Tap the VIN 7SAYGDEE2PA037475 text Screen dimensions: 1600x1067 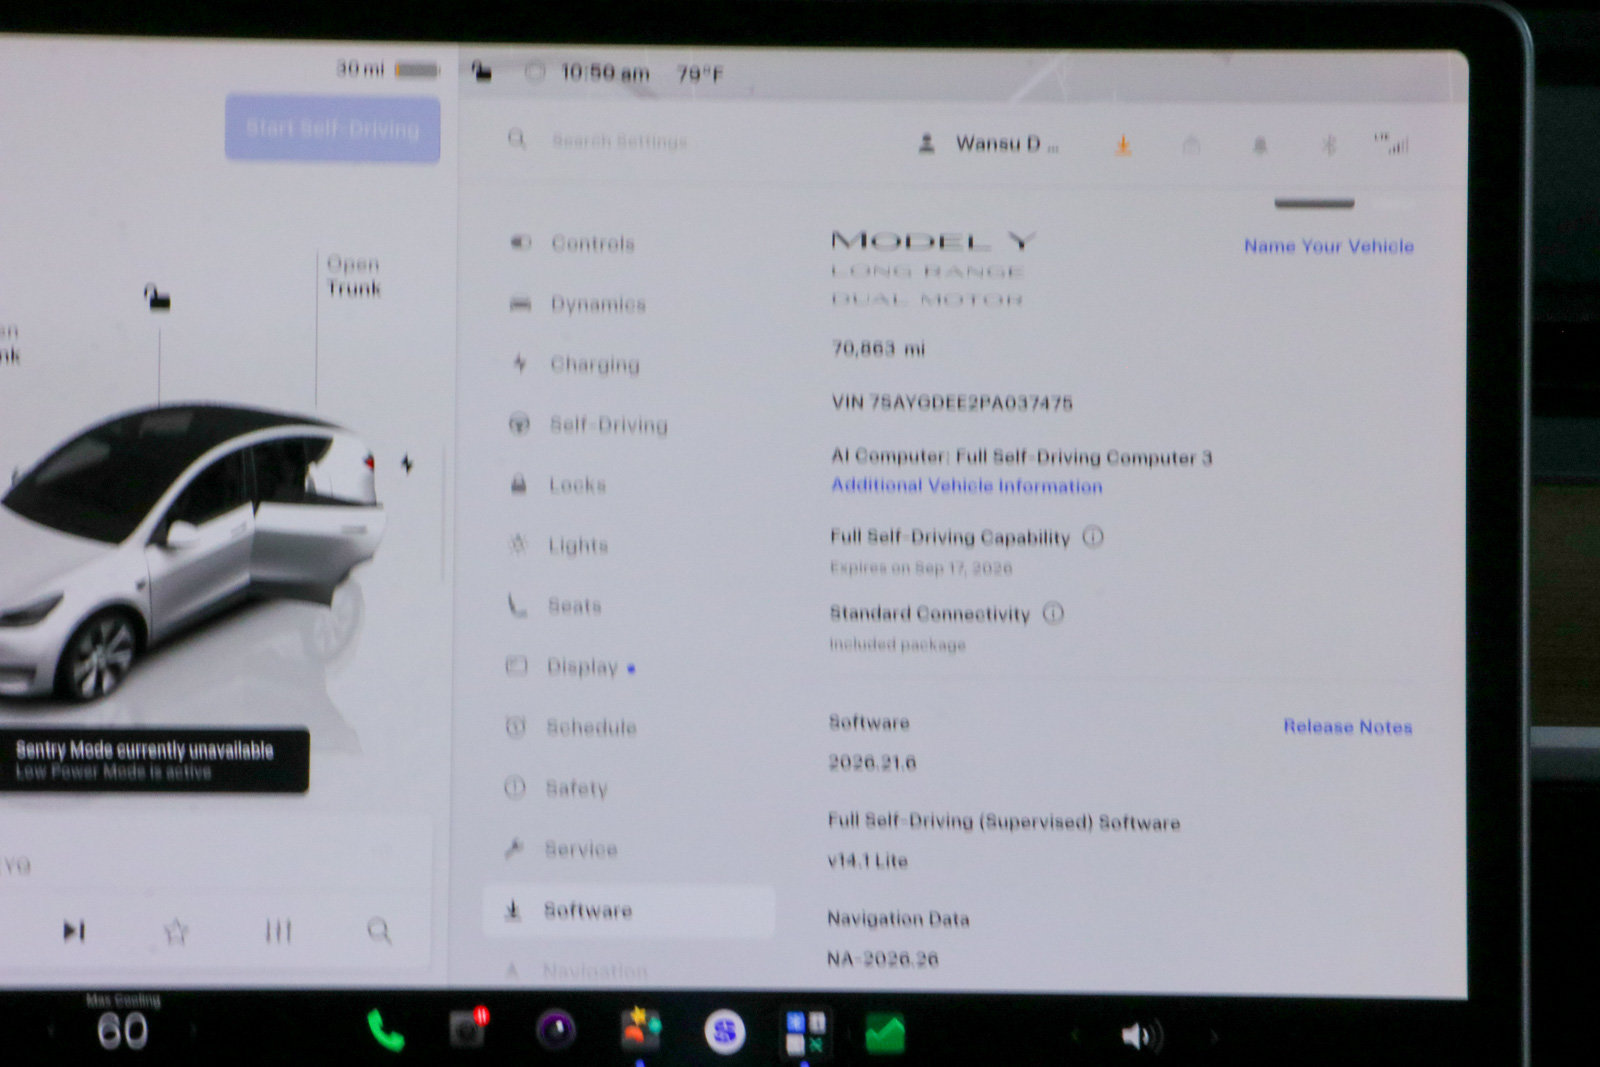point(952,403)
